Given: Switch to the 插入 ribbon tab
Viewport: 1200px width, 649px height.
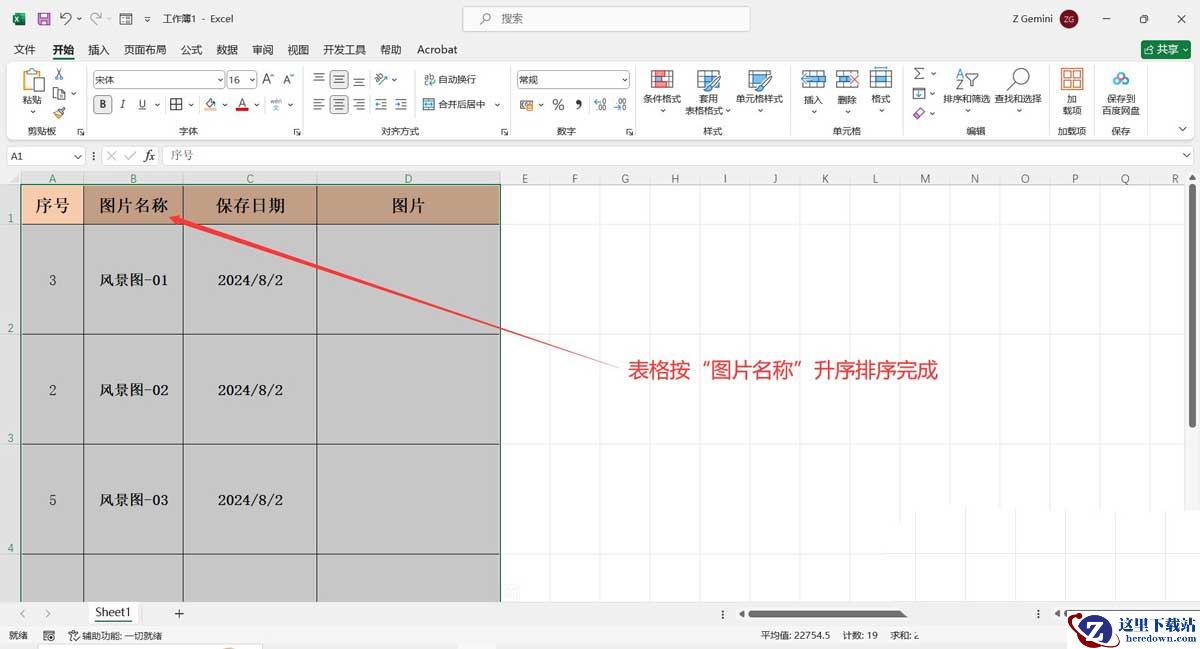Looking at the screenshot, I should 99,49.
